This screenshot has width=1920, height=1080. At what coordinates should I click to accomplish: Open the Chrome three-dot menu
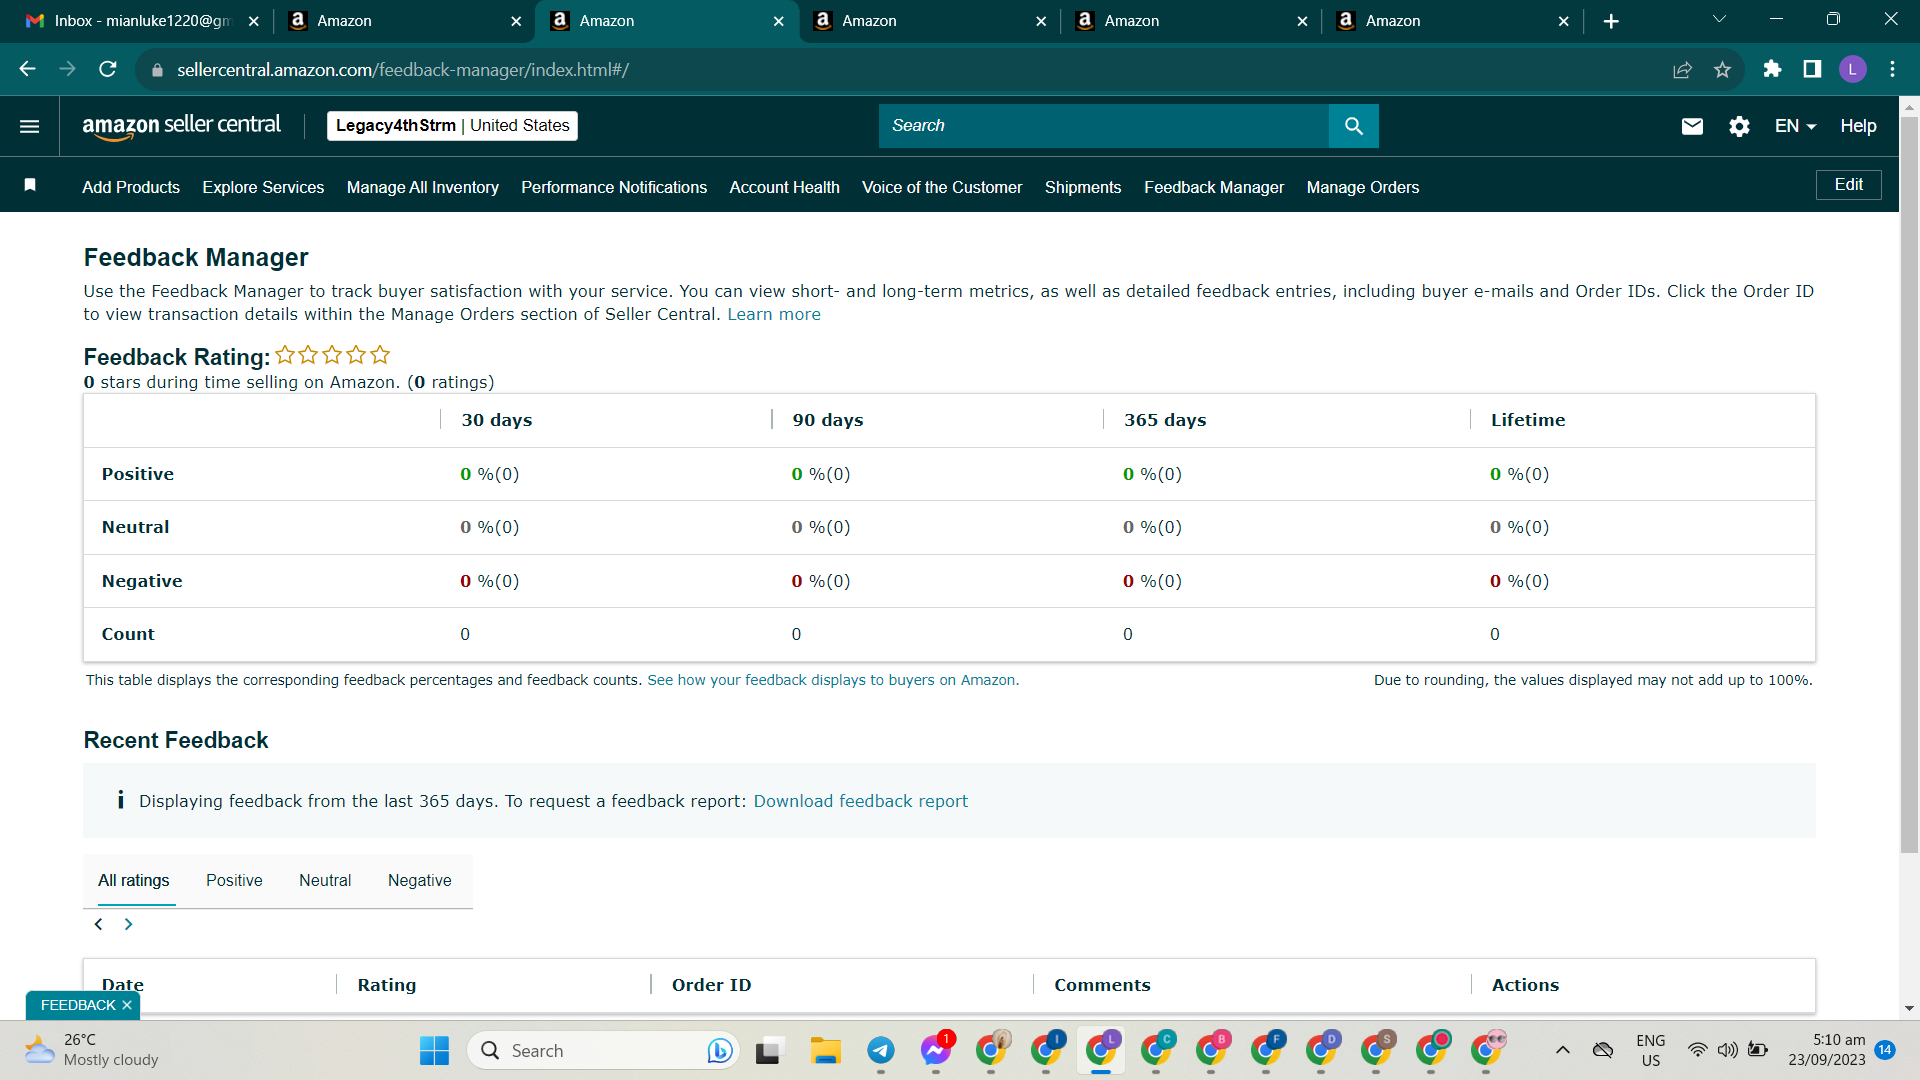click(x=1892, y=69)
